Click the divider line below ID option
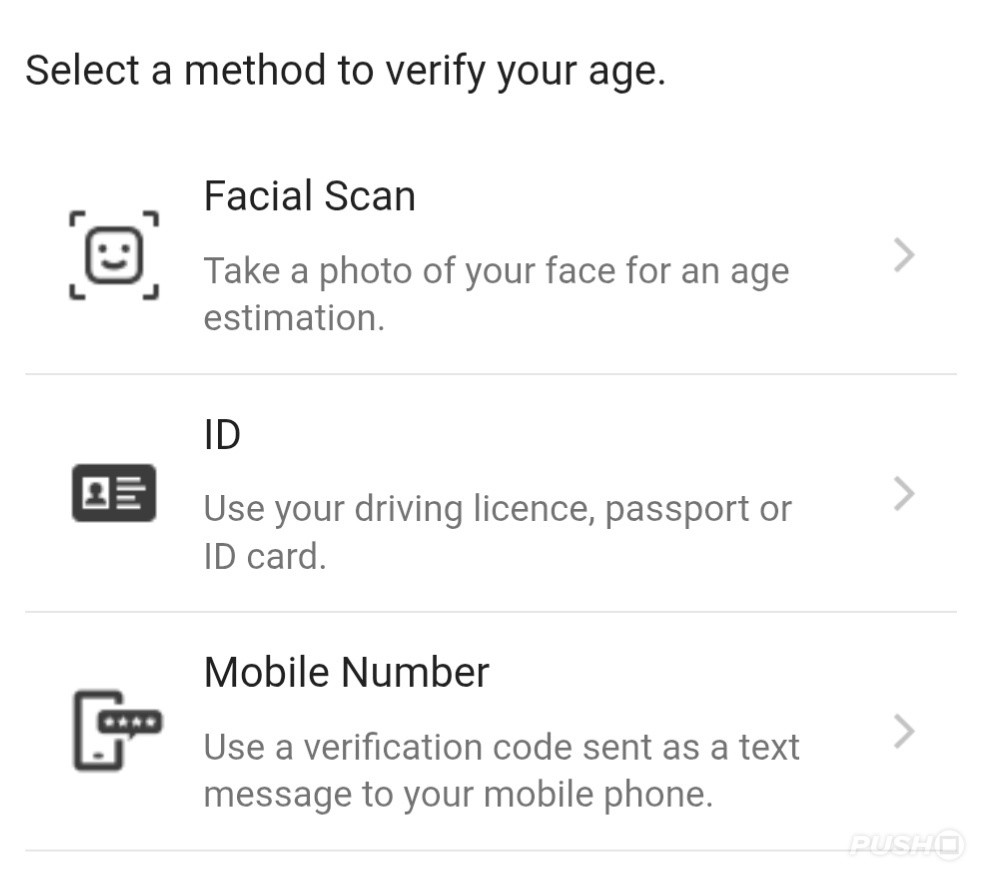989x885 pixels. [490, 612]
